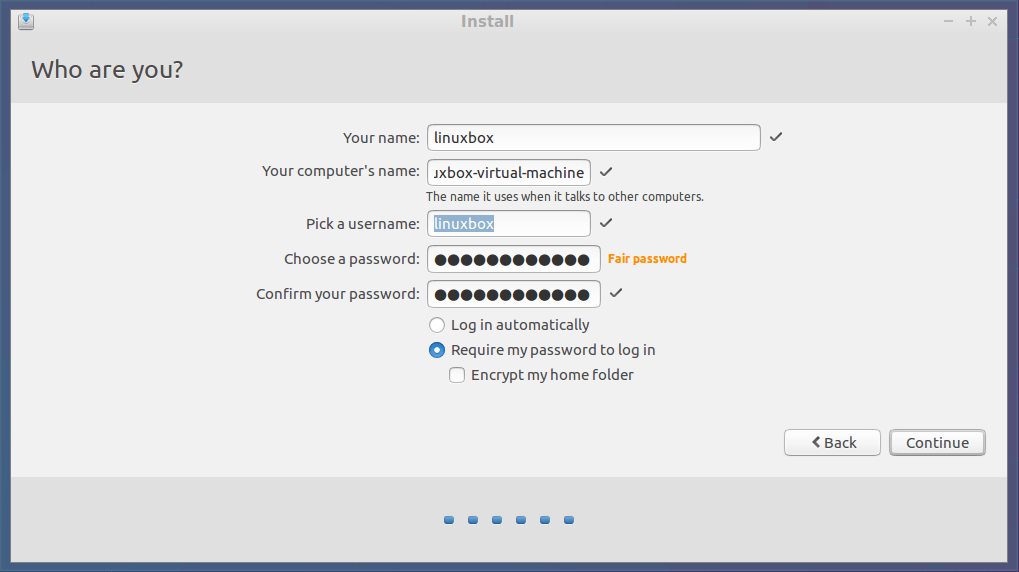Click into the Pick a username field
1019x572 pixels.
[x=509, y=224]
